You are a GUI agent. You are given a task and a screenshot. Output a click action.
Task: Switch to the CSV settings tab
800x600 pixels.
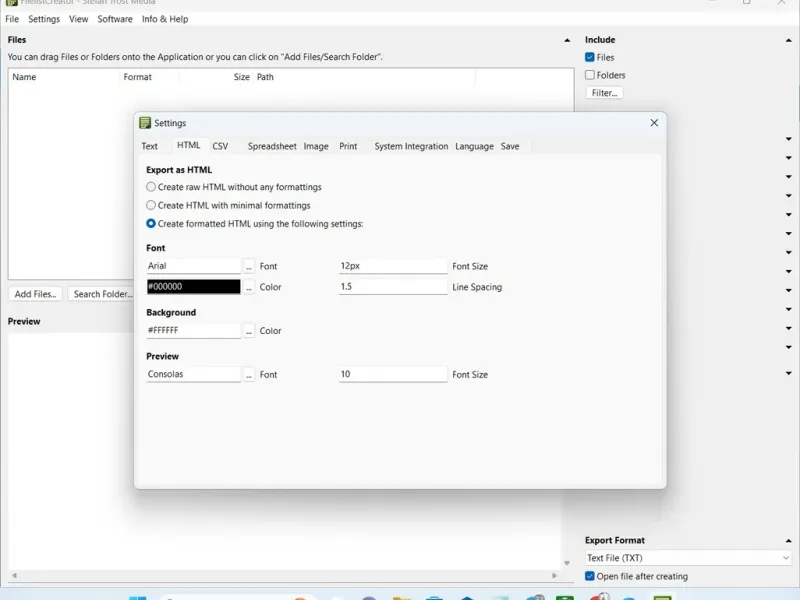220,146
